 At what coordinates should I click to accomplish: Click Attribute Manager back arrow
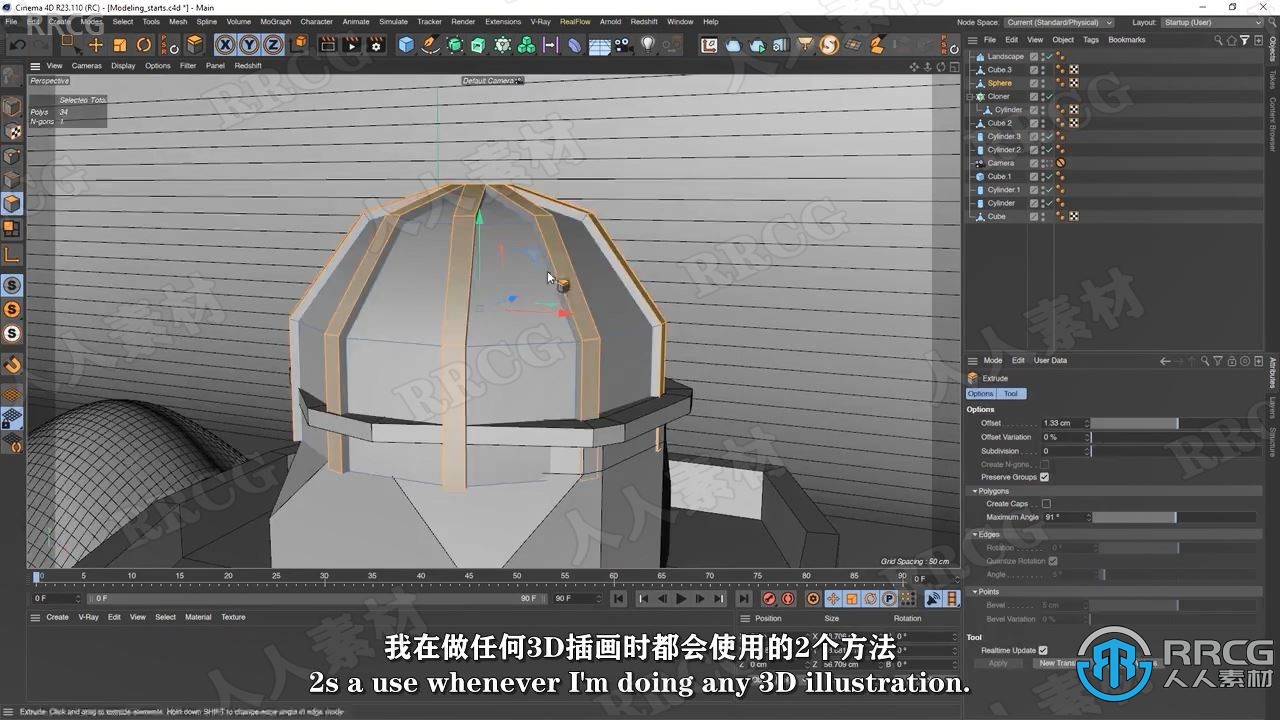pos(1165,361)
